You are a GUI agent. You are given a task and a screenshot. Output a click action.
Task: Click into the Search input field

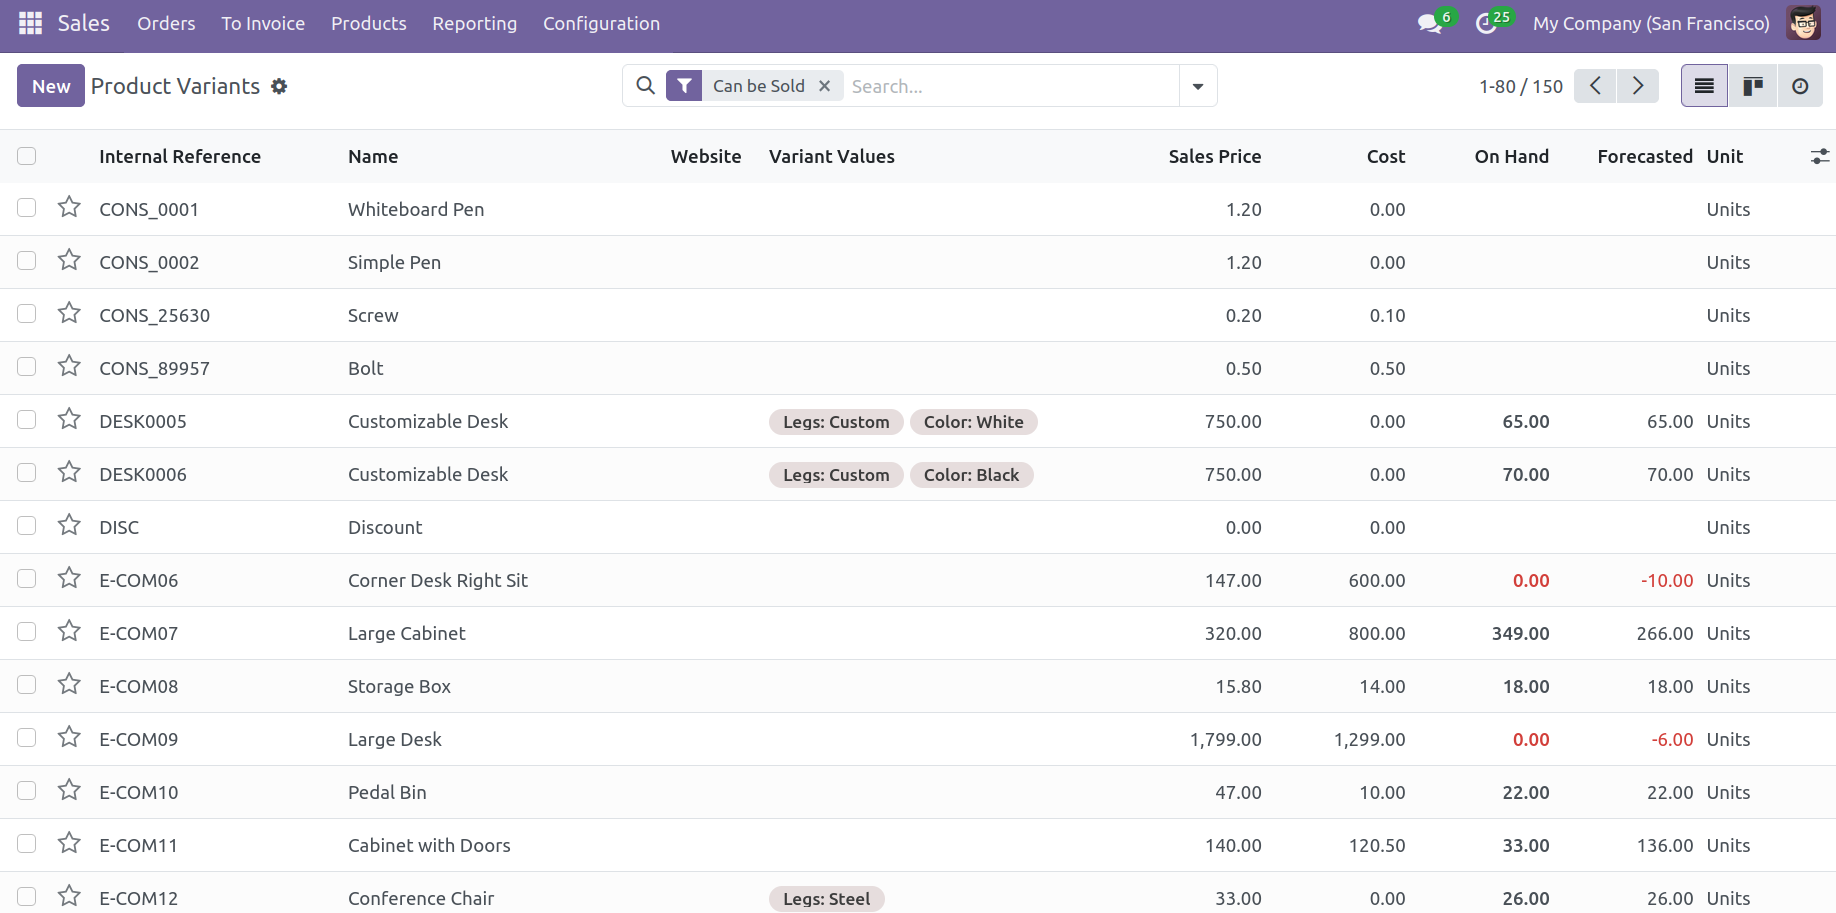1010,86
